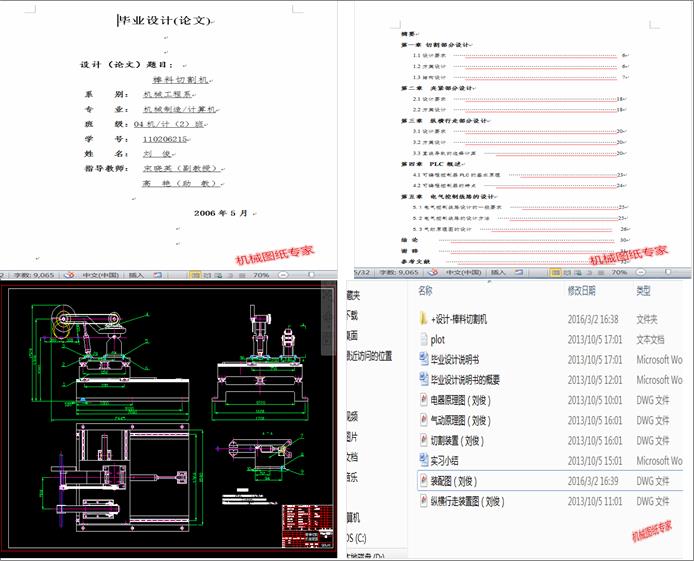Image resolution: width=694 pixels, height=561 pixels.
Task: Click the 2013/10/5 15:01 date of 实习小结
Action: [x=595, y=461]
